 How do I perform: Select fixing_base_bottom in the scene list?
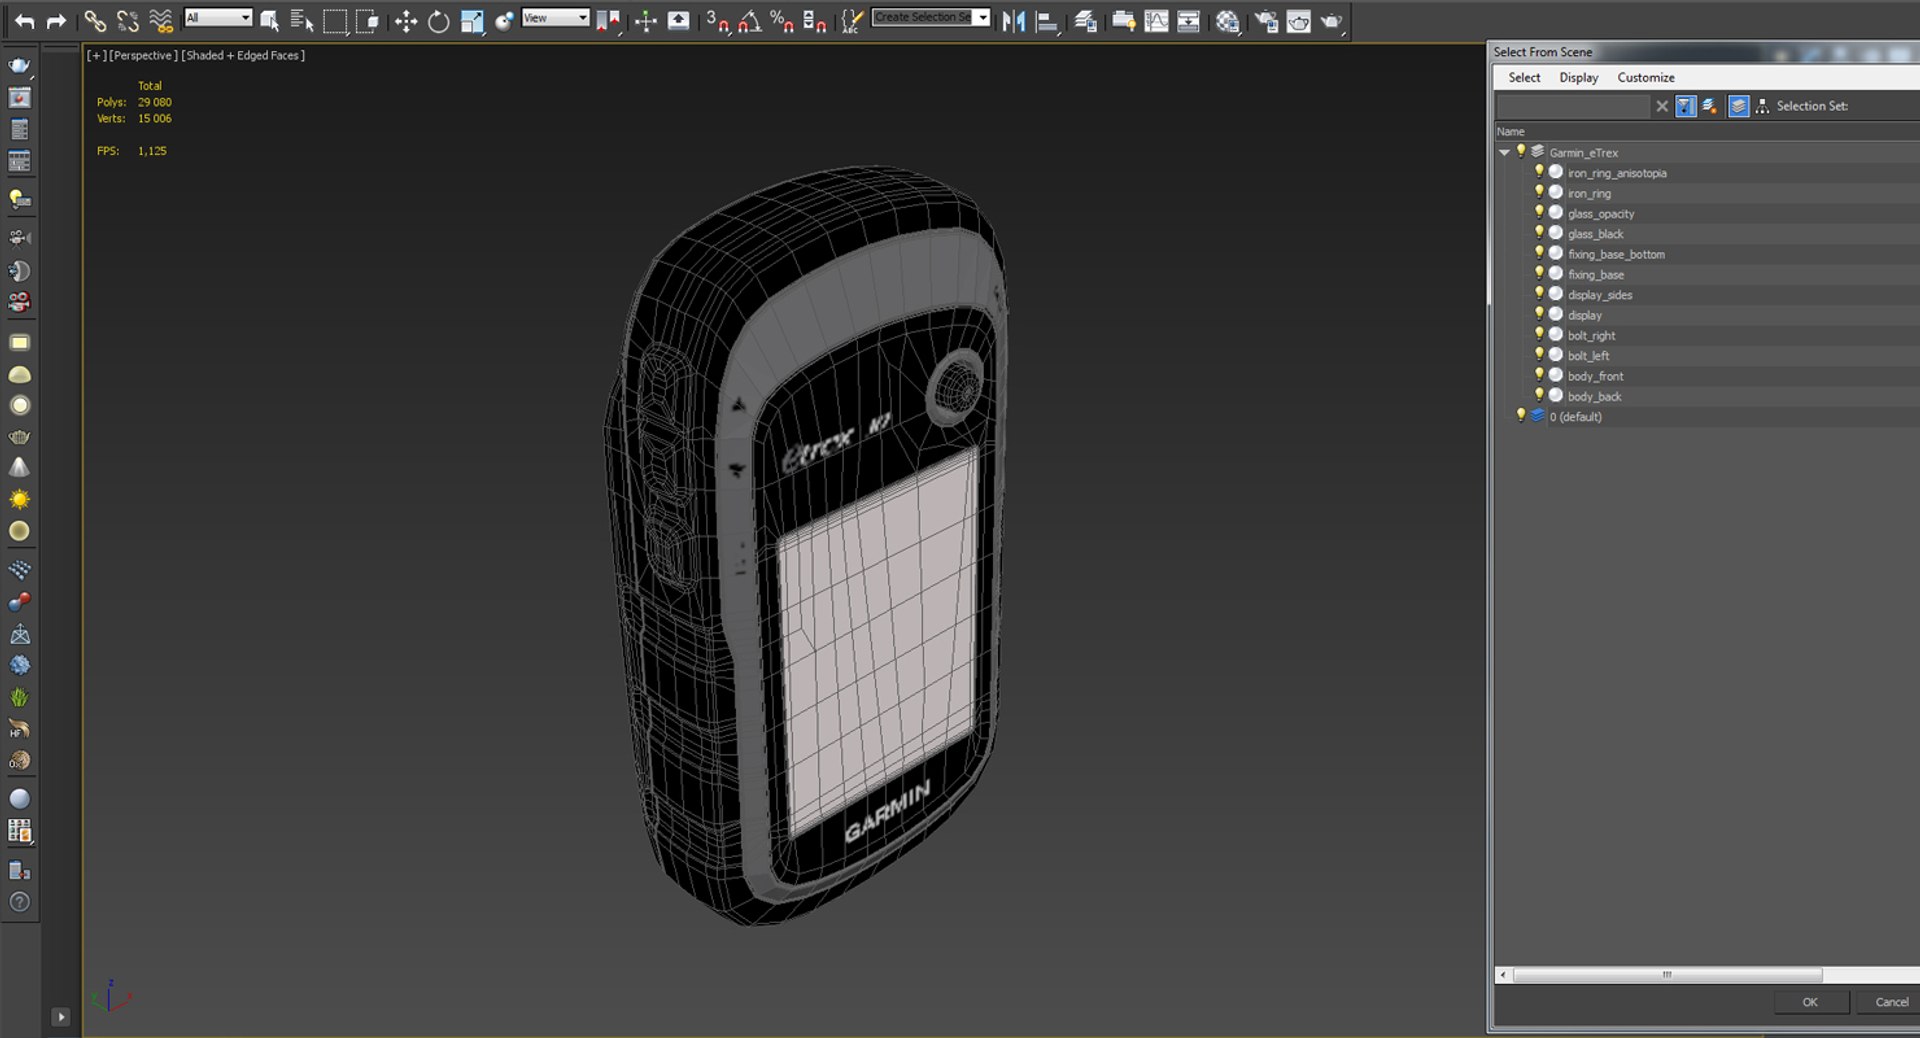pyautogui.click(x=1616, y=255)
